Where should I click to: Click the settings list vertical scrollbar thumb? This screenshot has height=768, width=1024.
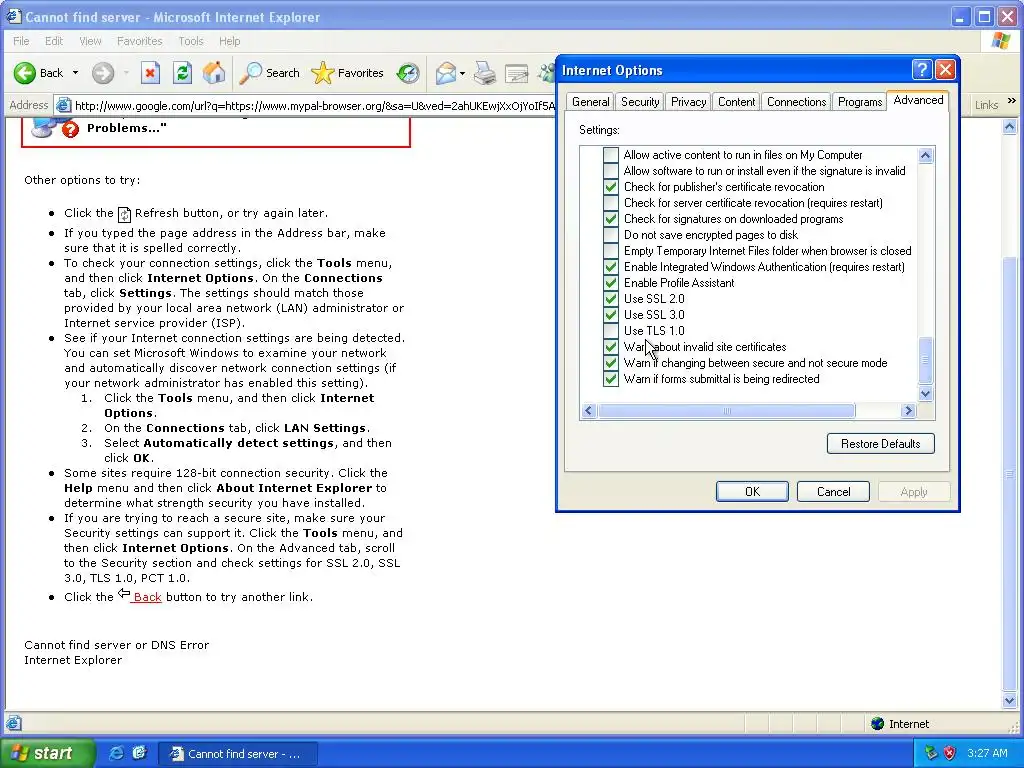tap(925, 360)
